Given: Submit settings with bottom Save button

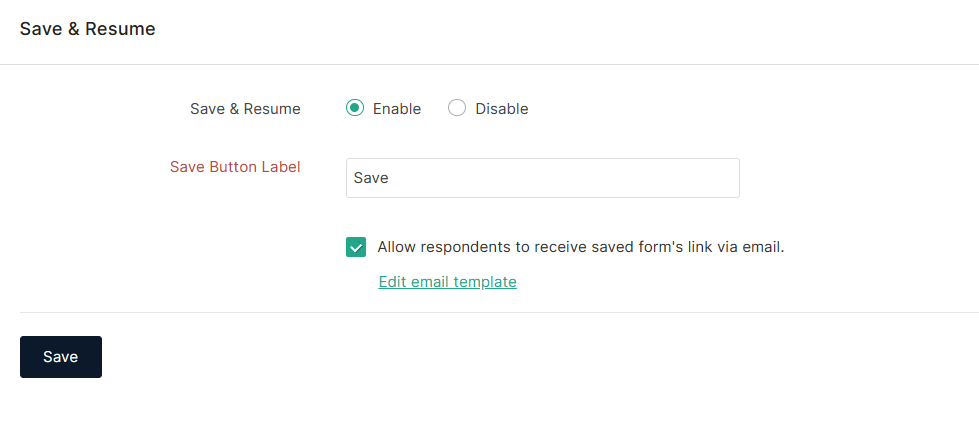Looking at the screenshot, I should [61, 357].
